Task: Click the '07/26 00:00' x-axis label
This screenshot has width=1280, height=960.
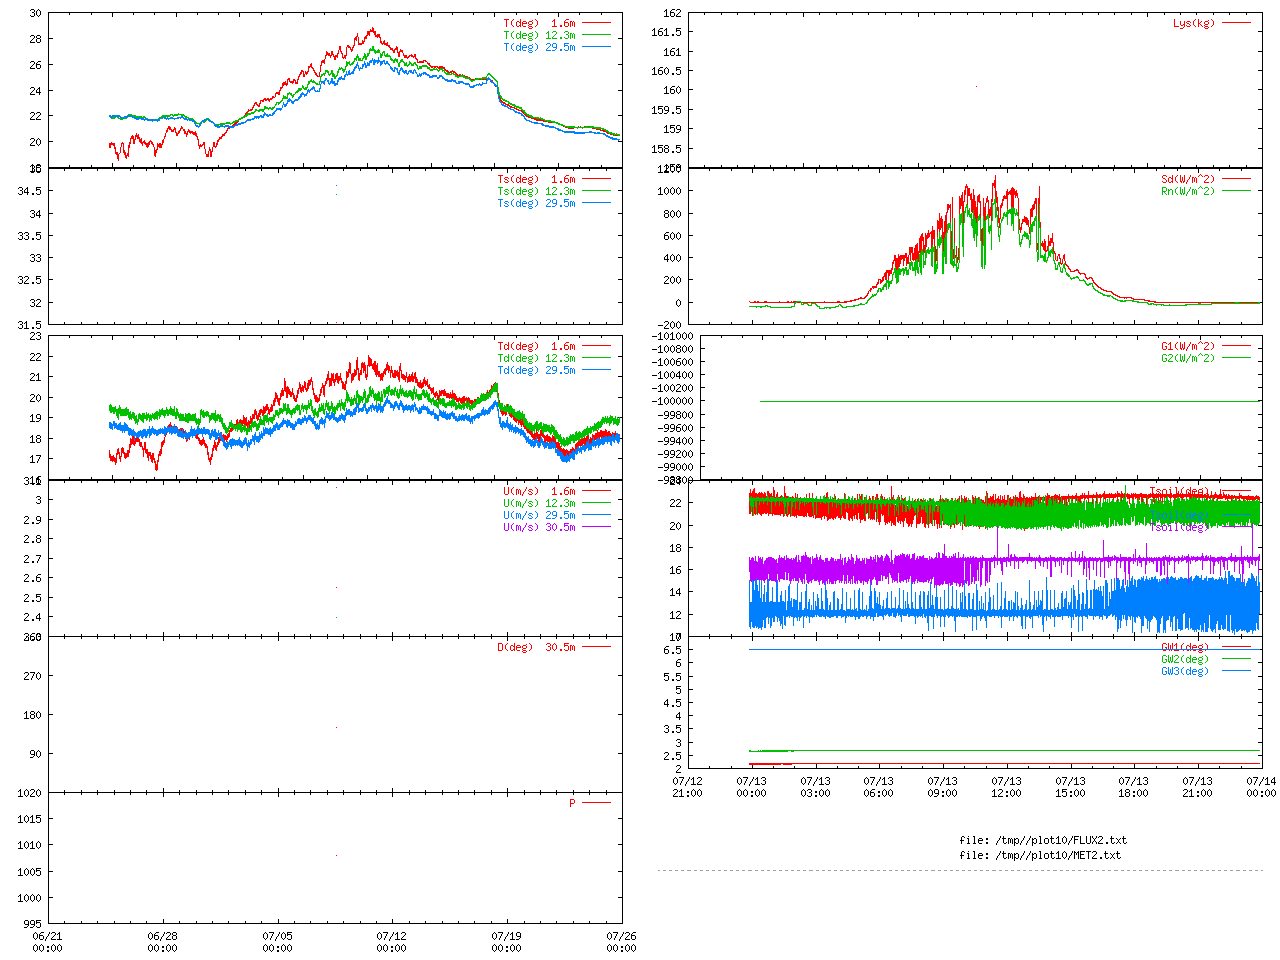Action: pos(621,942)
